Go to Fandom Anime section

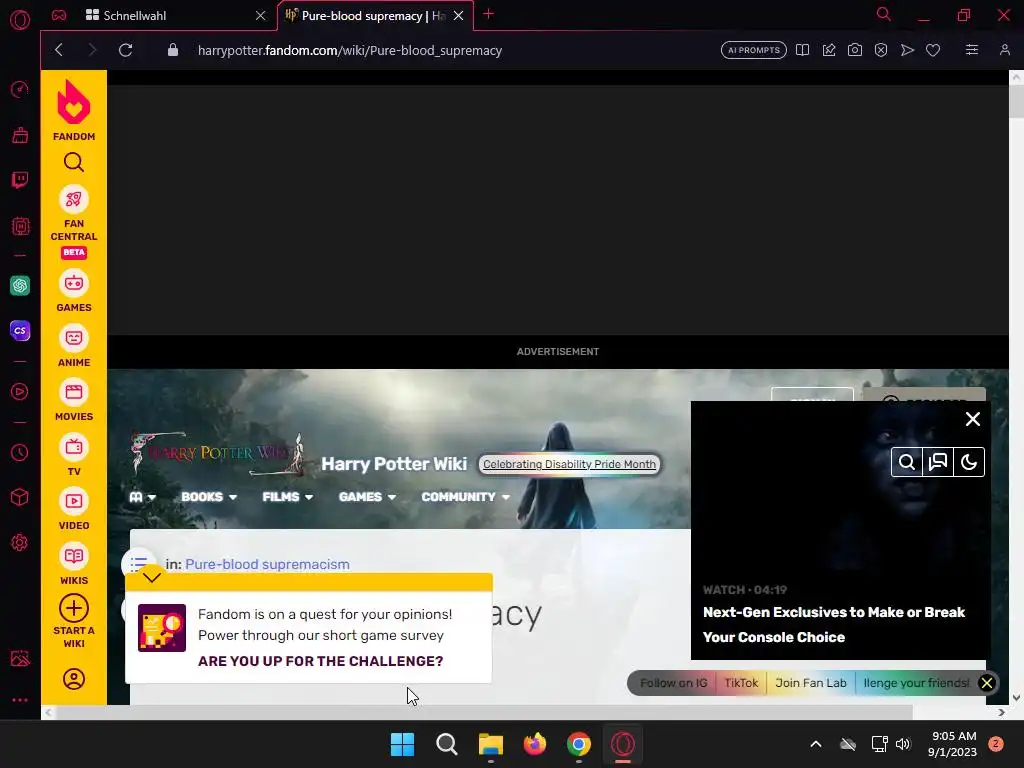point(74,346)
